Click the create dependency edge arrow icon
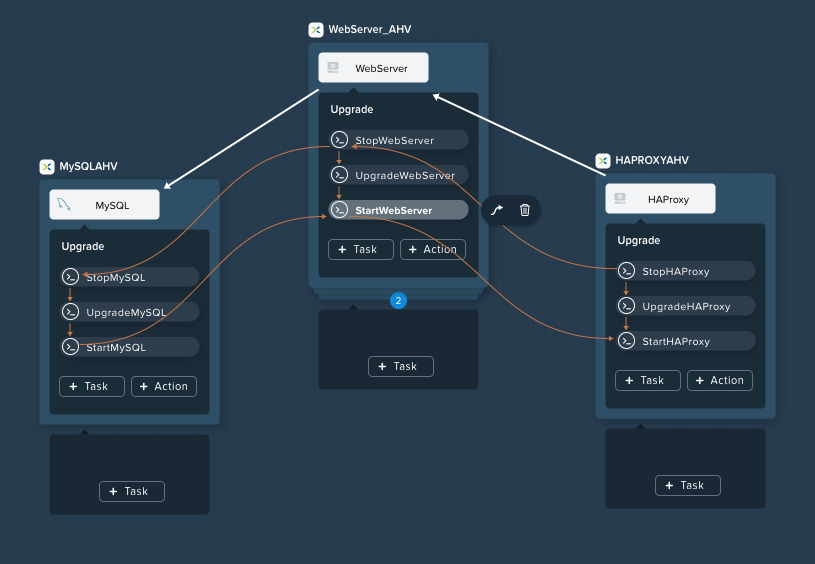This screenshot has height=564, width=815. pyautogui.click(x=497, y=210)
